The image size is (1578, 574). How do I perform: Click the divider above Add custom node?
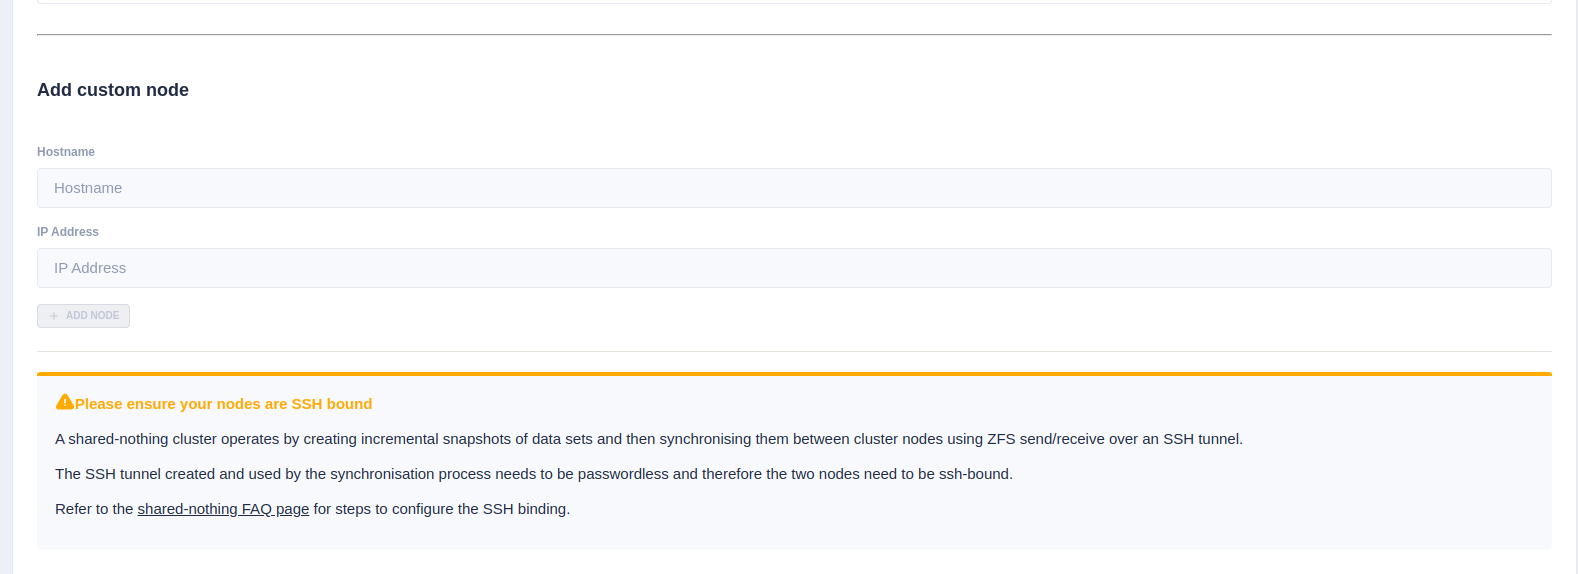click(x=794, y=35)
